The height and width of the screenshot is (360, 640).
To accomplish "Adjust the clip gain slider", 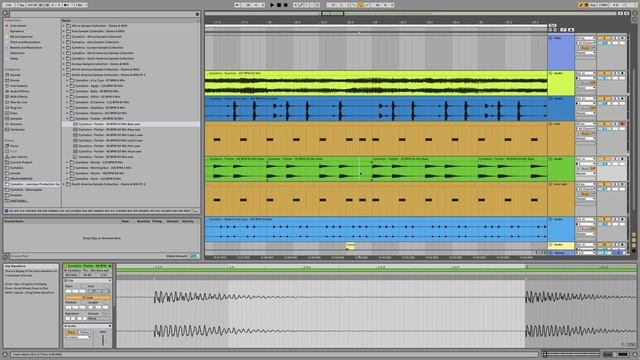I will pyautogui.click(x=103, y=340).
